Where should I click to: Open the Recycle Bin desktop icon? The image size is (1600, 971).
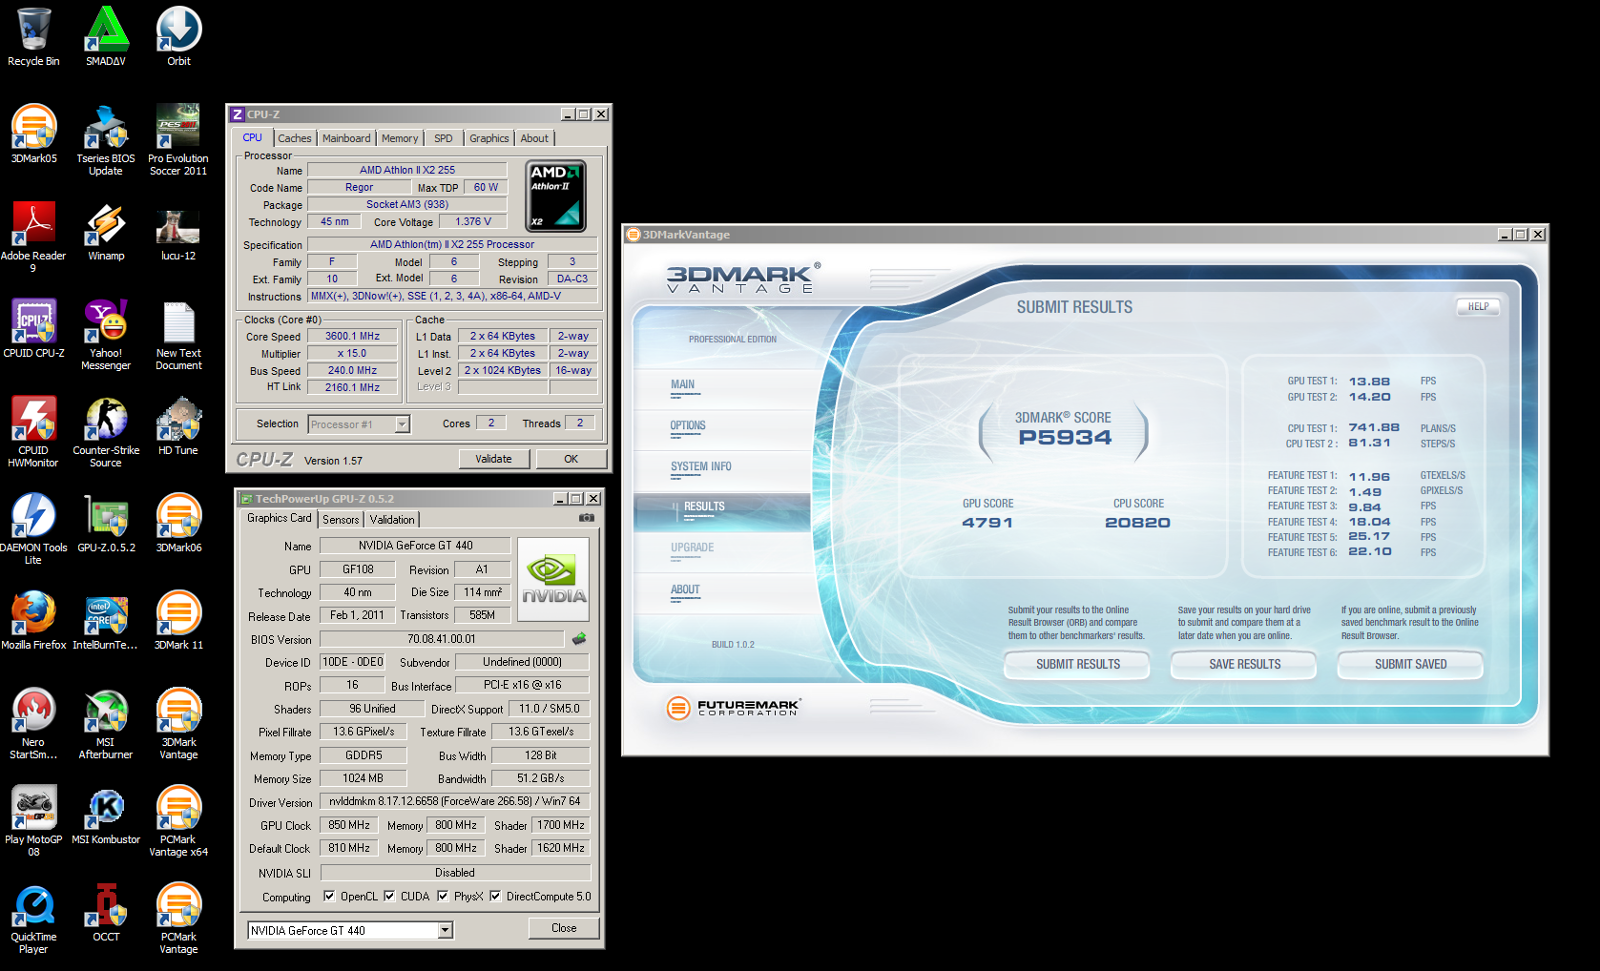33,36
